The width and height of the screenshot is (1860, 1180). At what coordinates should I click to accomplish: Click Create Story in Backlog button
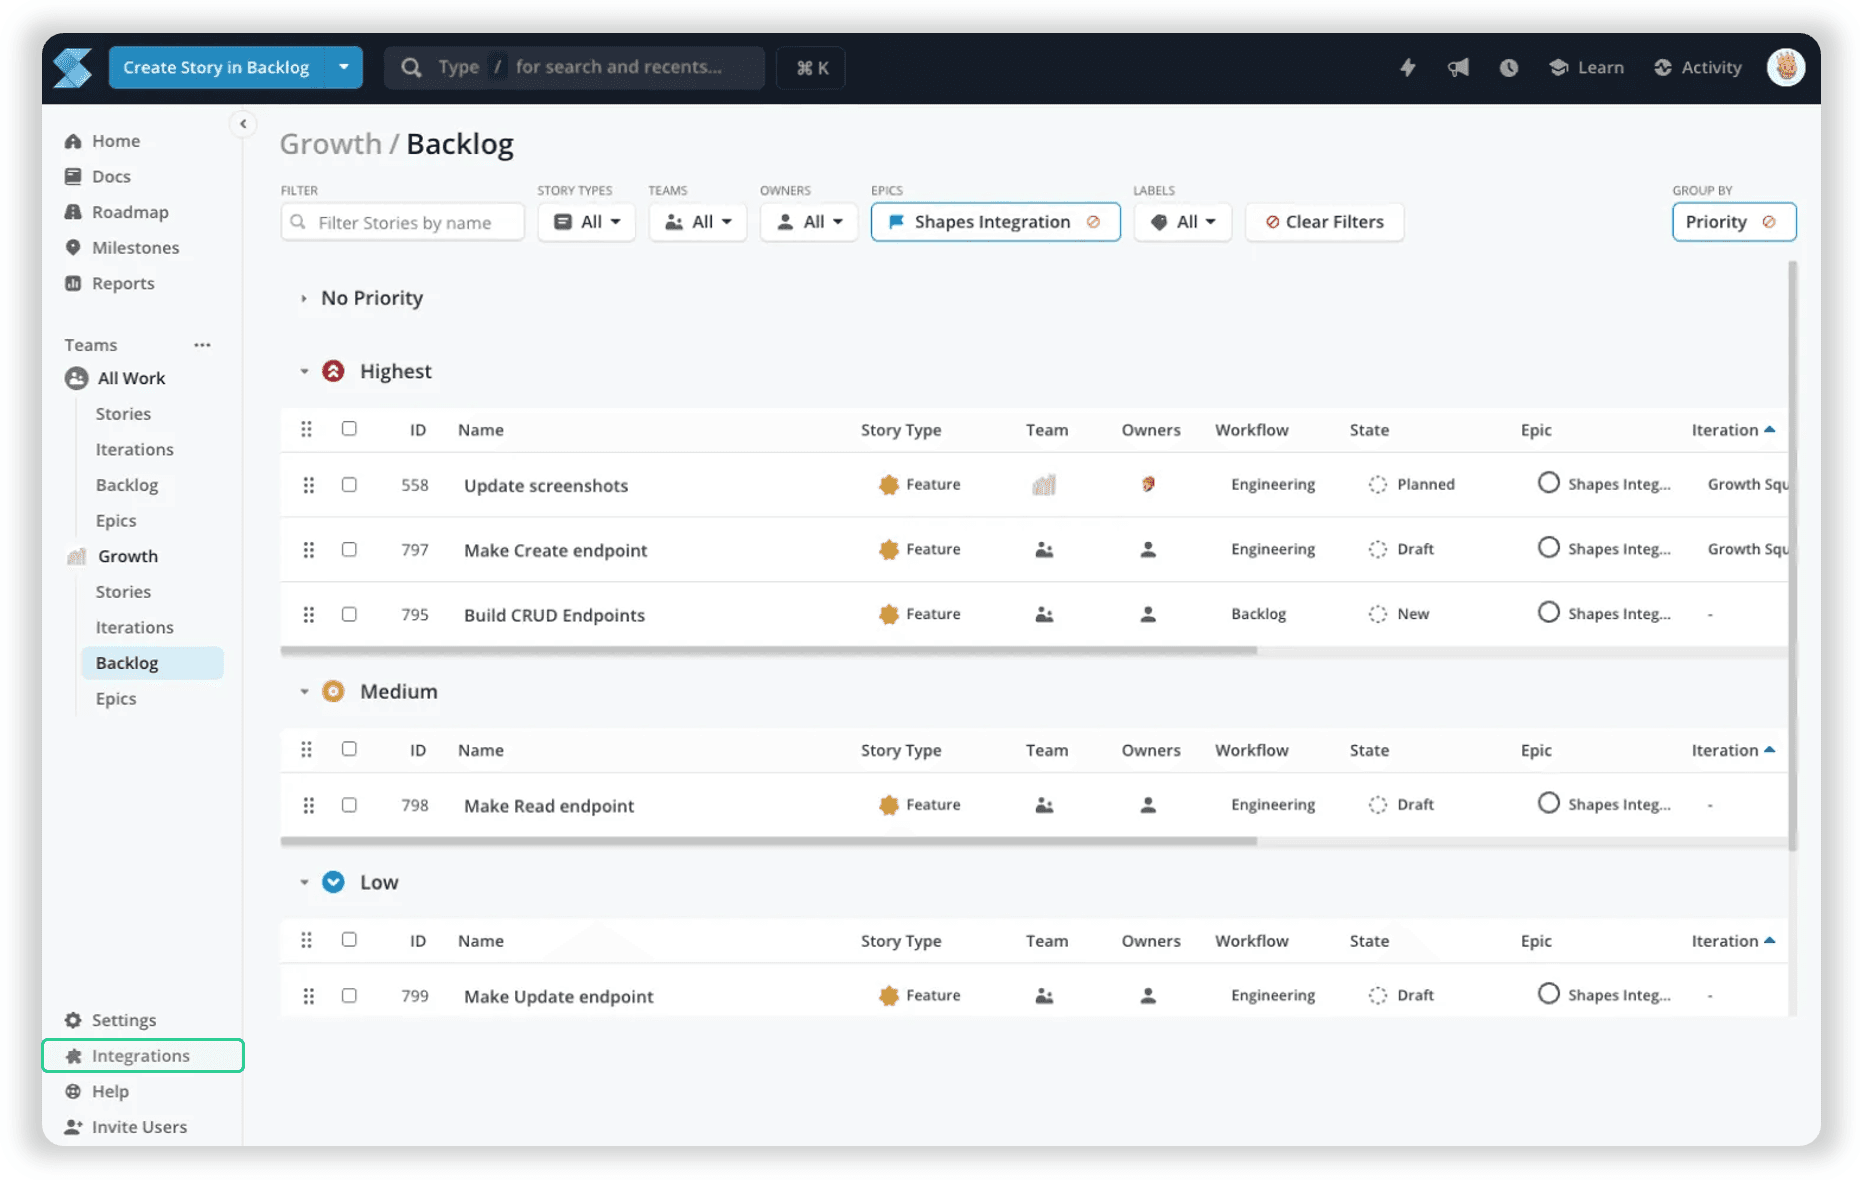click(216, 68)
